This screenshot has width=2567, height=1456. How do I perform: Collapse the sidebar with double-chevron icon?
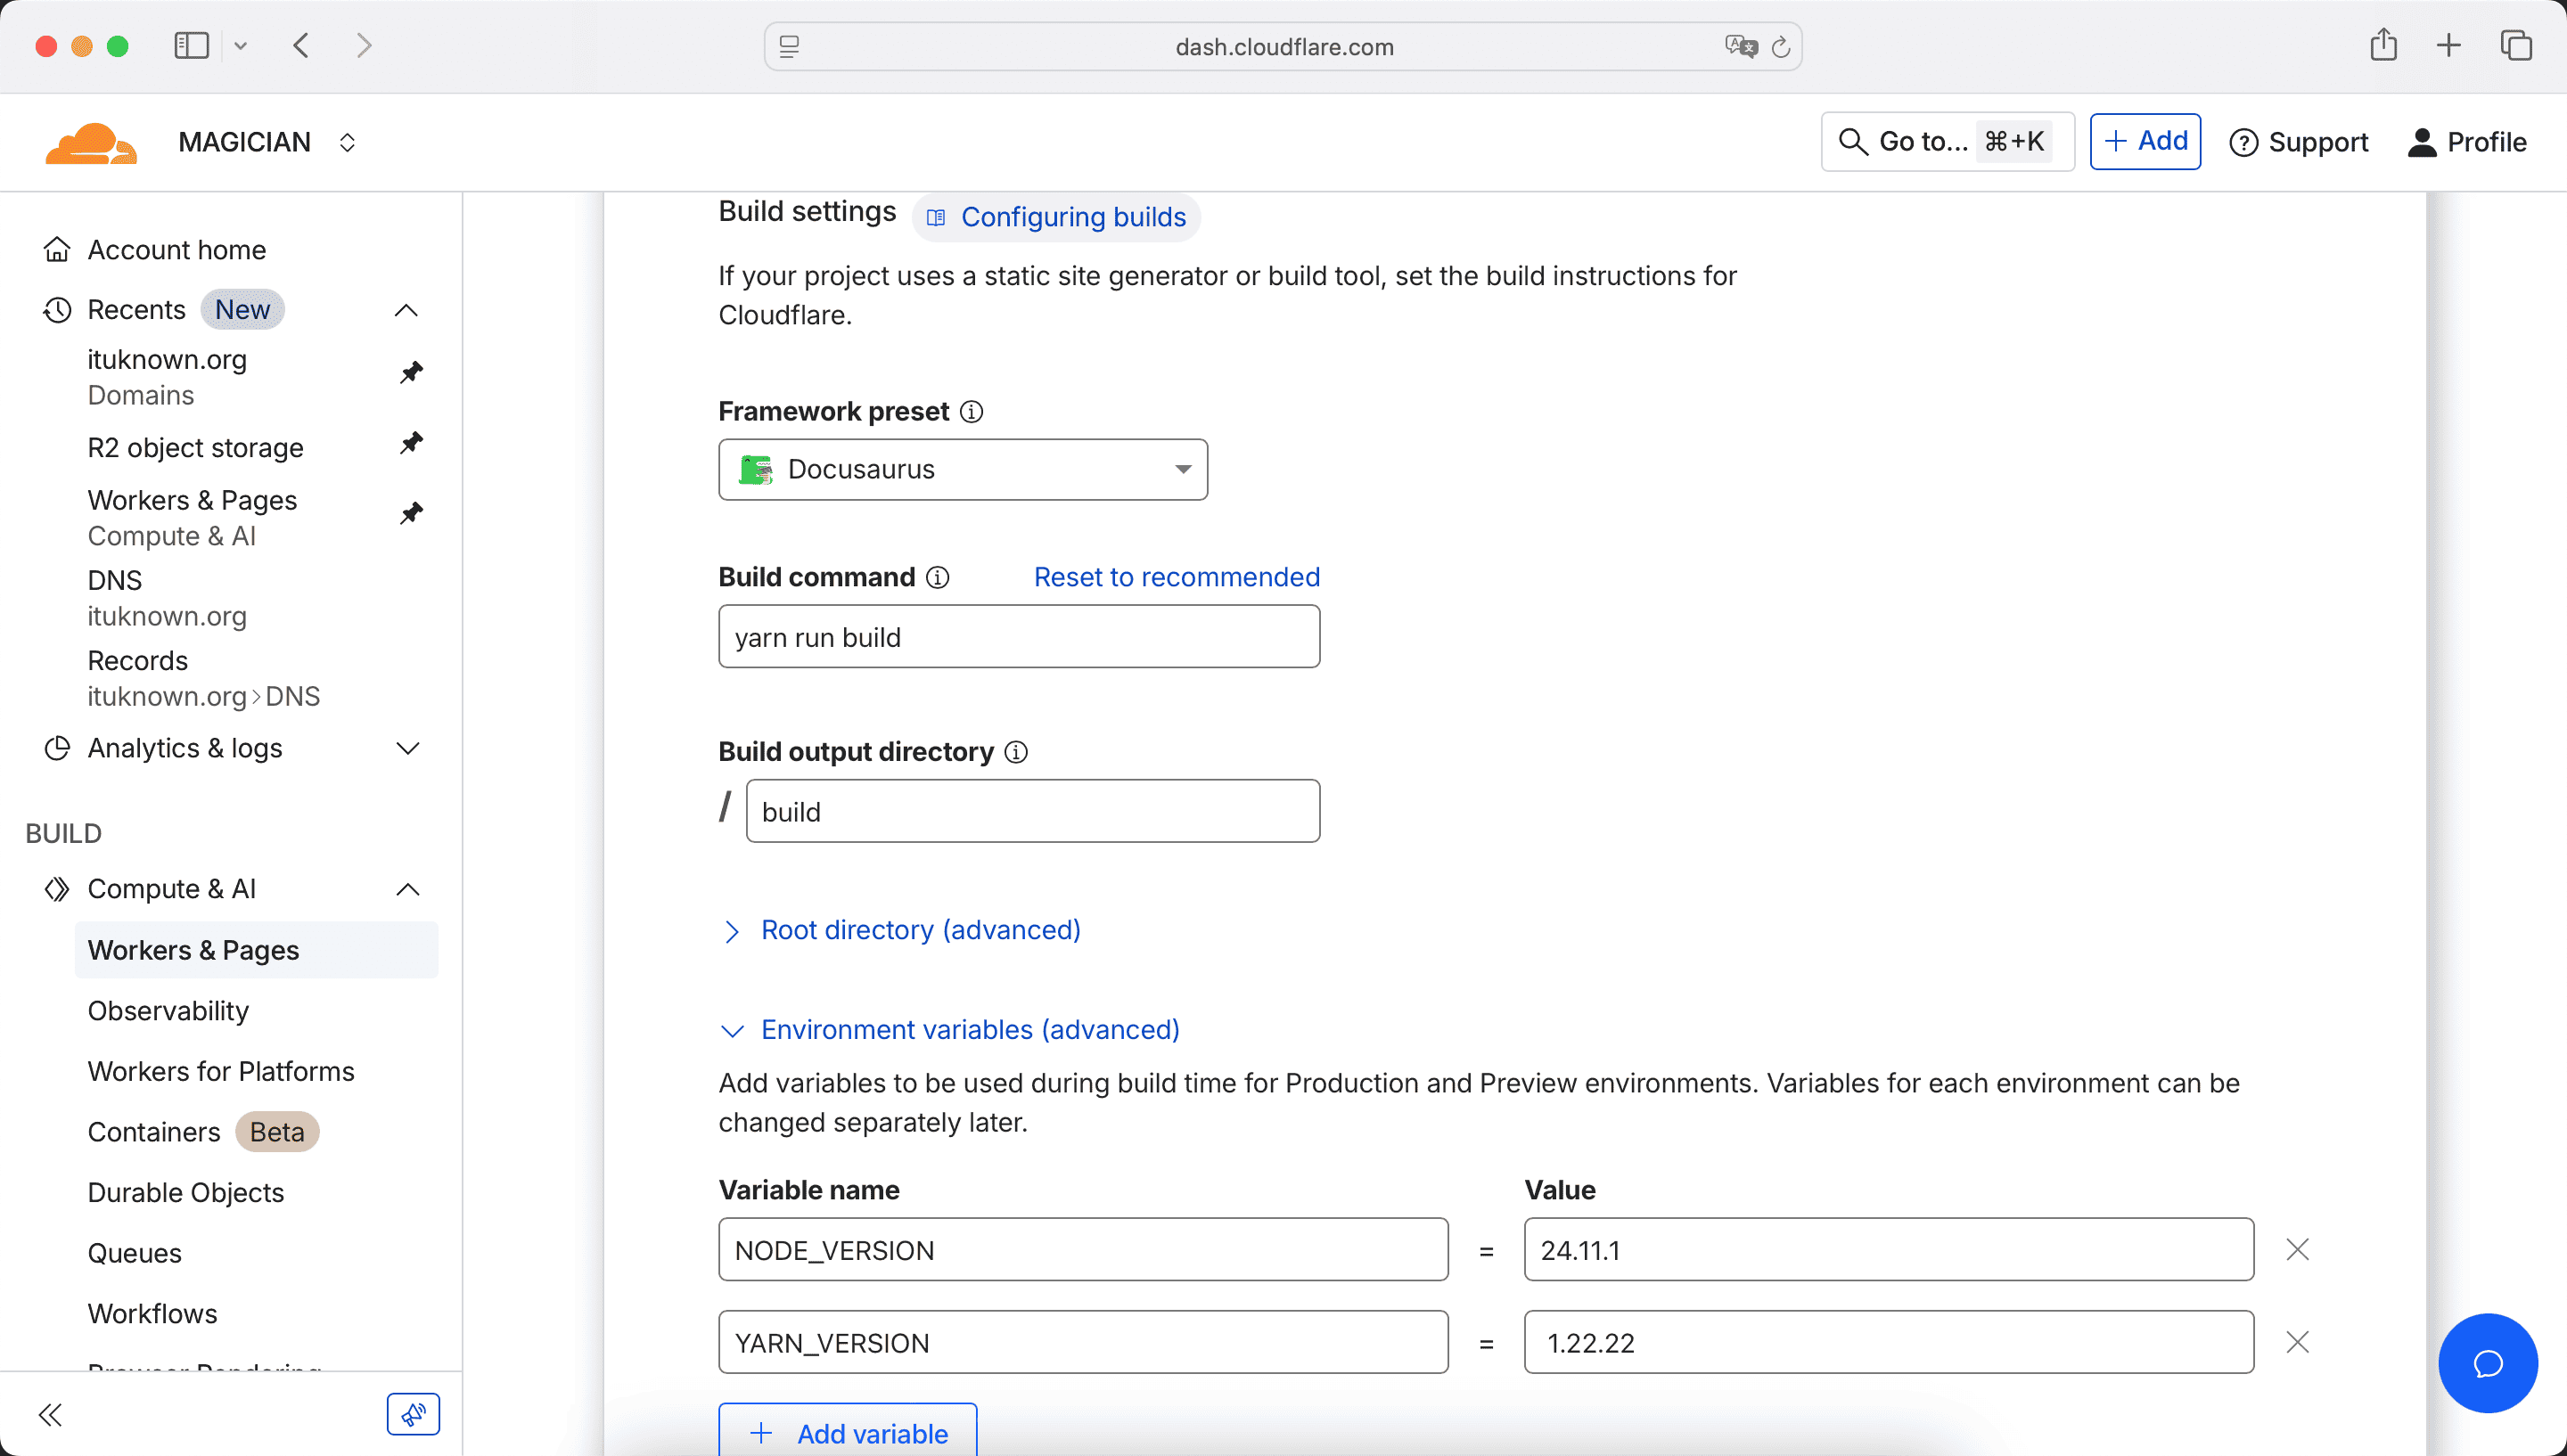pyautogui.click(x=50, y=1414)
